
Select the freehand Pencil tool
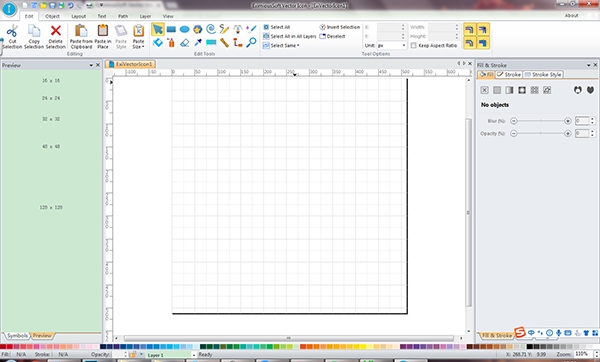coord(224,29)
